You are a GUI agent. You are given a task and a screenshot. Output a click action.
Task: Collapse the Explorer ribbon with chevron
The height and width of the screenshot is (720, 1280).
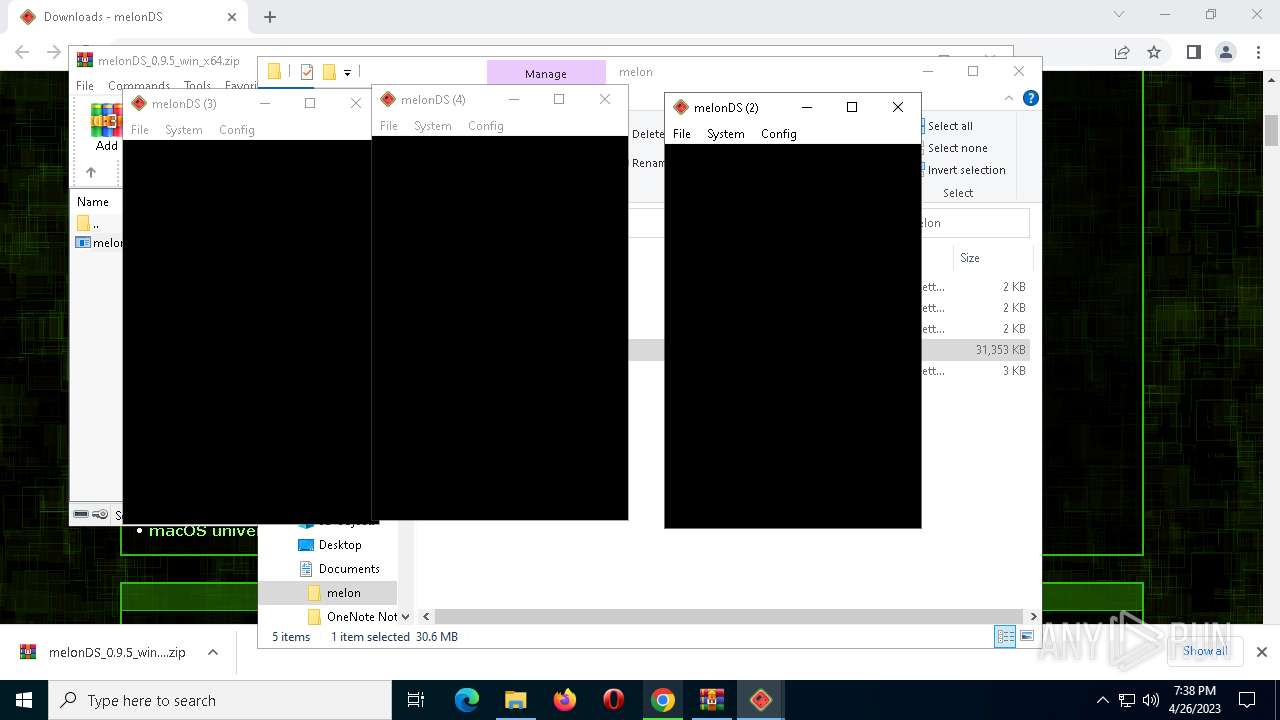pos(1009,98)
